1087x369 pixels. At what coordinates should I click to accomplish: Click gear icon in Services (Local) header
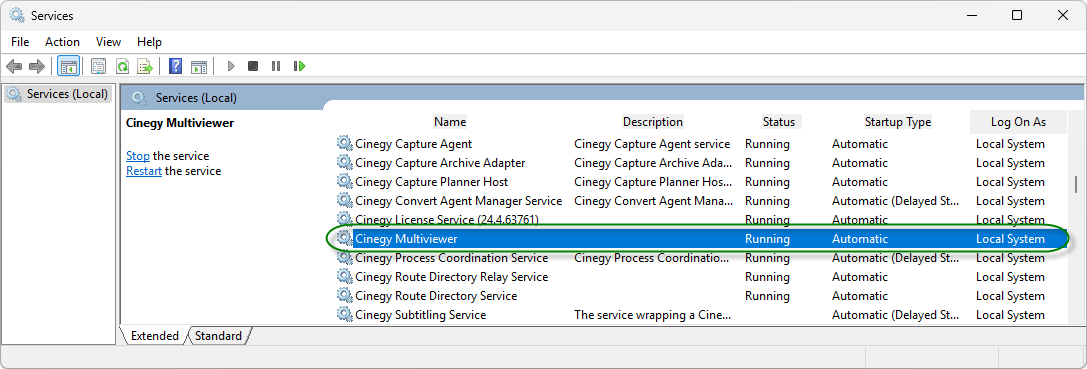point(139,98)
